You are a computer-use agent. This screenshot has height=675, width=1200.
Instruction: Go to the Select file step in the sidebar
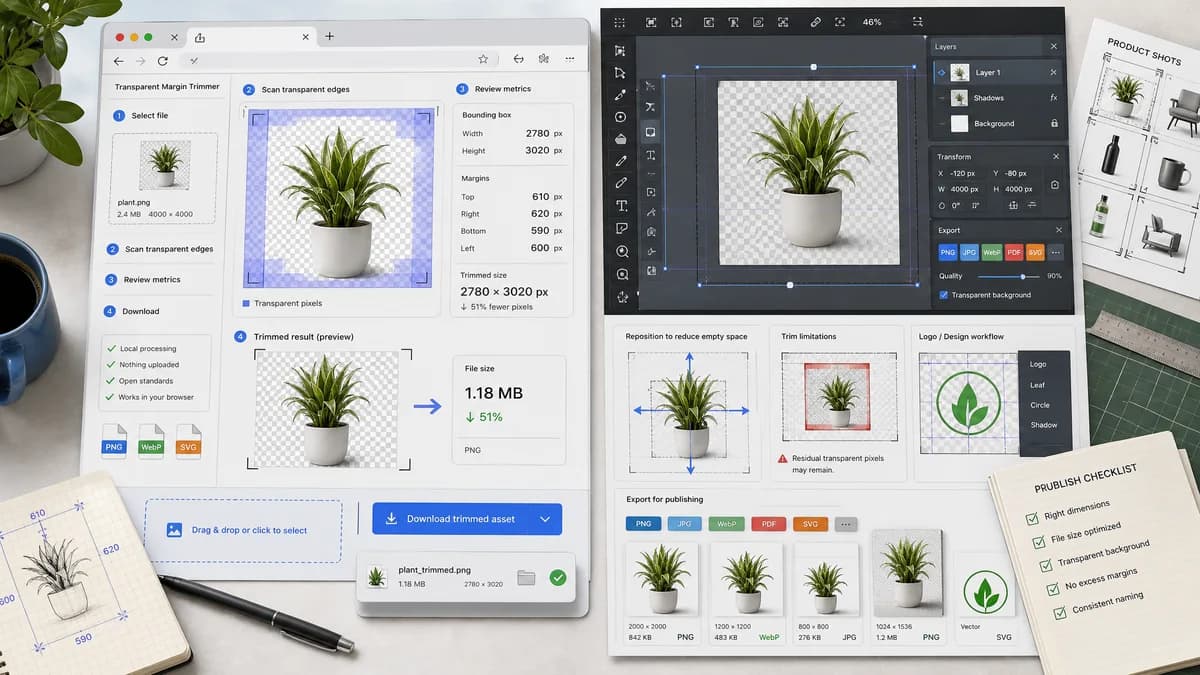[141, 116]
